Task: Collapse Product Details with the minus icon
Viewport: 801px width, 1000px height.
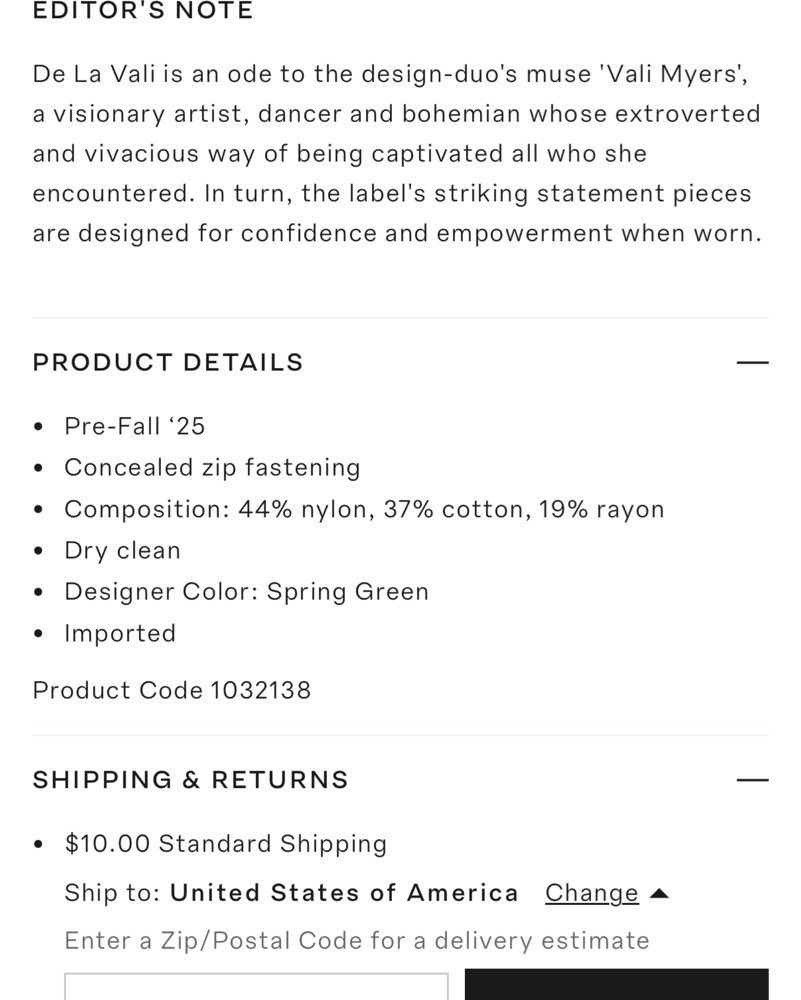Action: [x=752, y=362]
